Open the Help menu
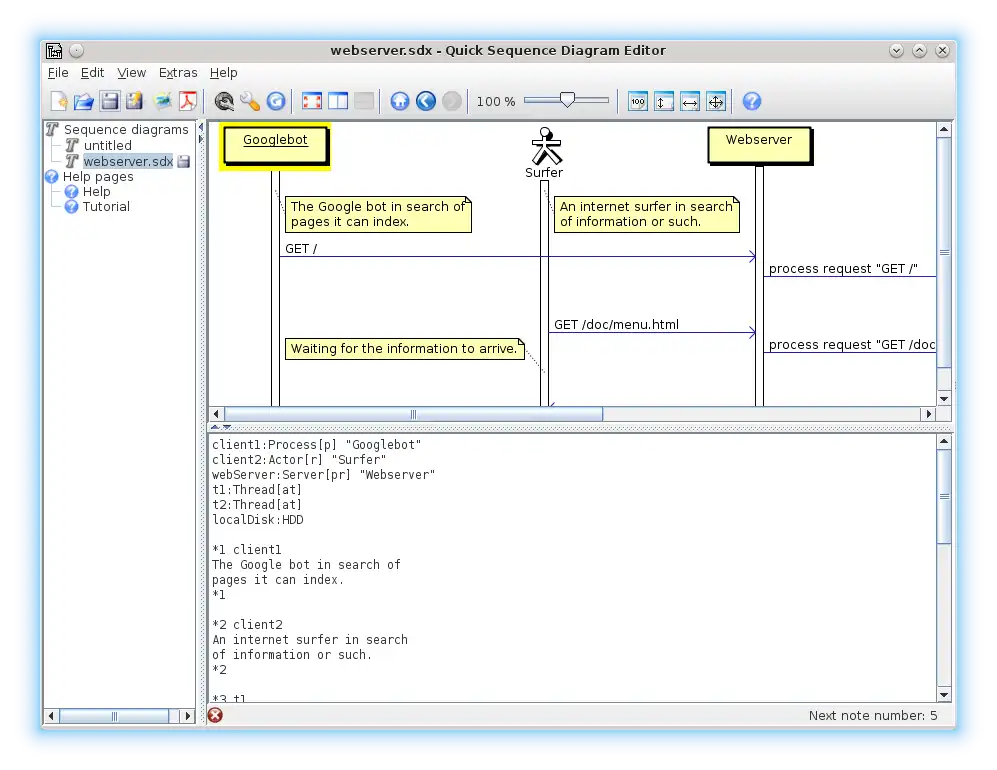This screenshot has height=770, width=997. coord(223,72)
